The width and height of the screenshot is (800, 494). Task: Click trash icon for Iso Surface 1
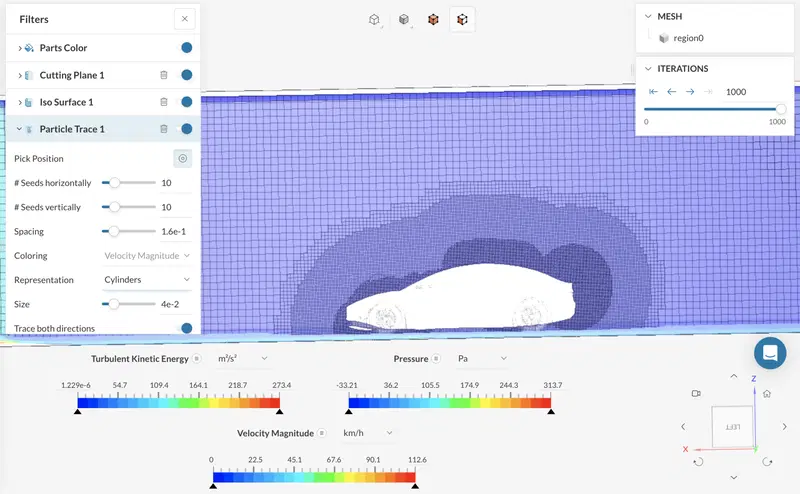click(x=164, y=102)
